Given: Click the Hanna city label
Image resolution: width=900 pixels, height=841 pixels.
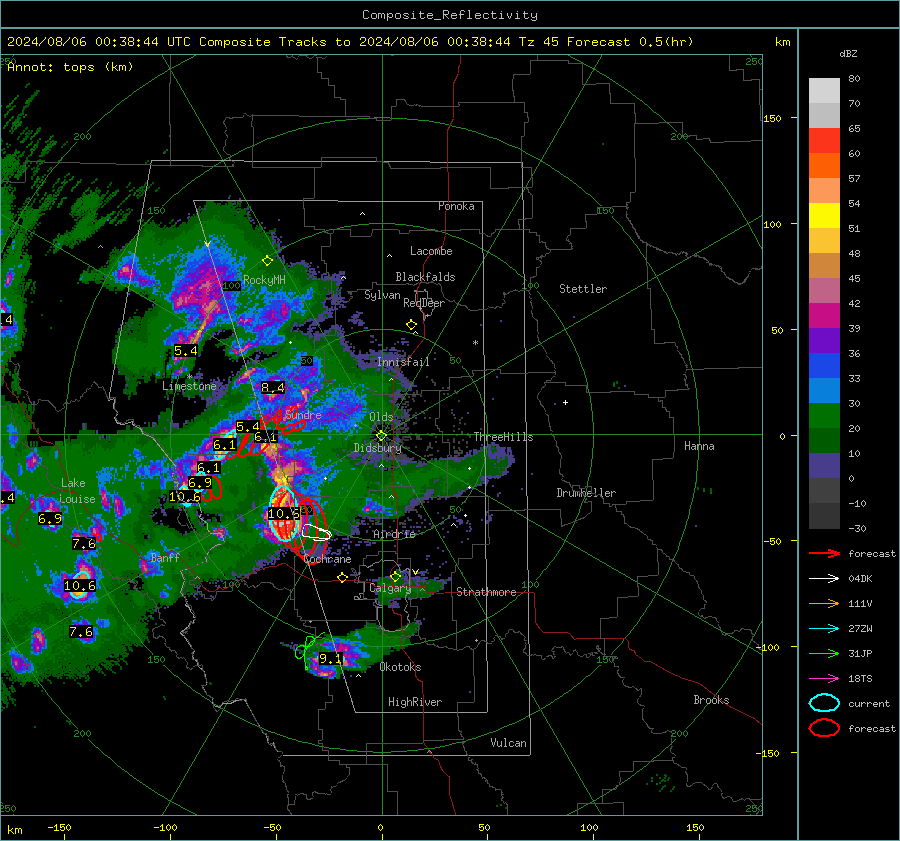Looking at the screenshot, I should (x=699, y=446).
